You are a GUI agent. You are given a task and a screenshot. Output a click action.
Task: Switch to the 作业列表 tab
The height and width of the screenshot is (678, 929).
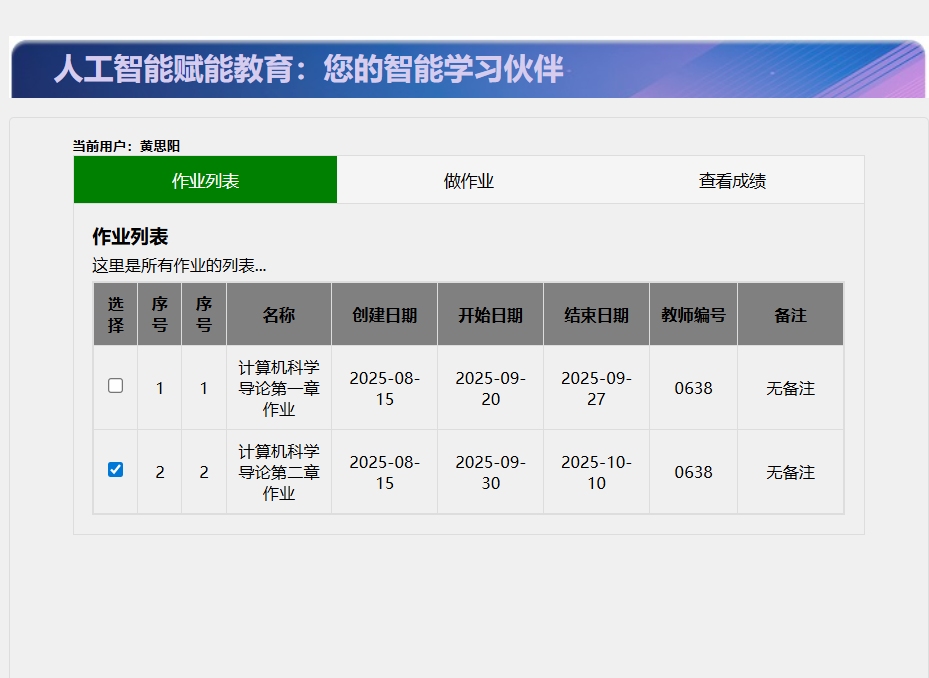point(205,180)
